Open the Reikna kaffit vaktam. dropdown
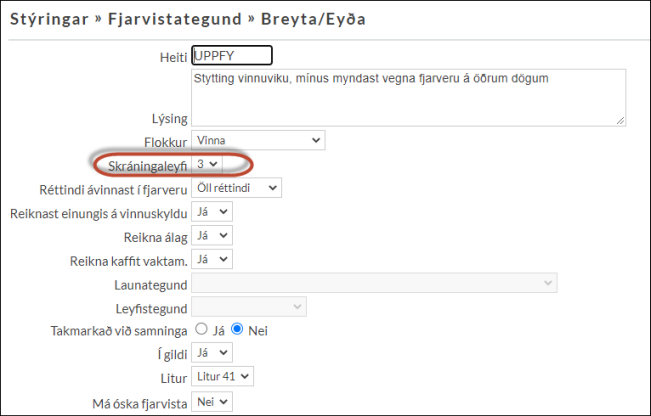Viewport: 651px width, 416px height. [x=211, y=259]
